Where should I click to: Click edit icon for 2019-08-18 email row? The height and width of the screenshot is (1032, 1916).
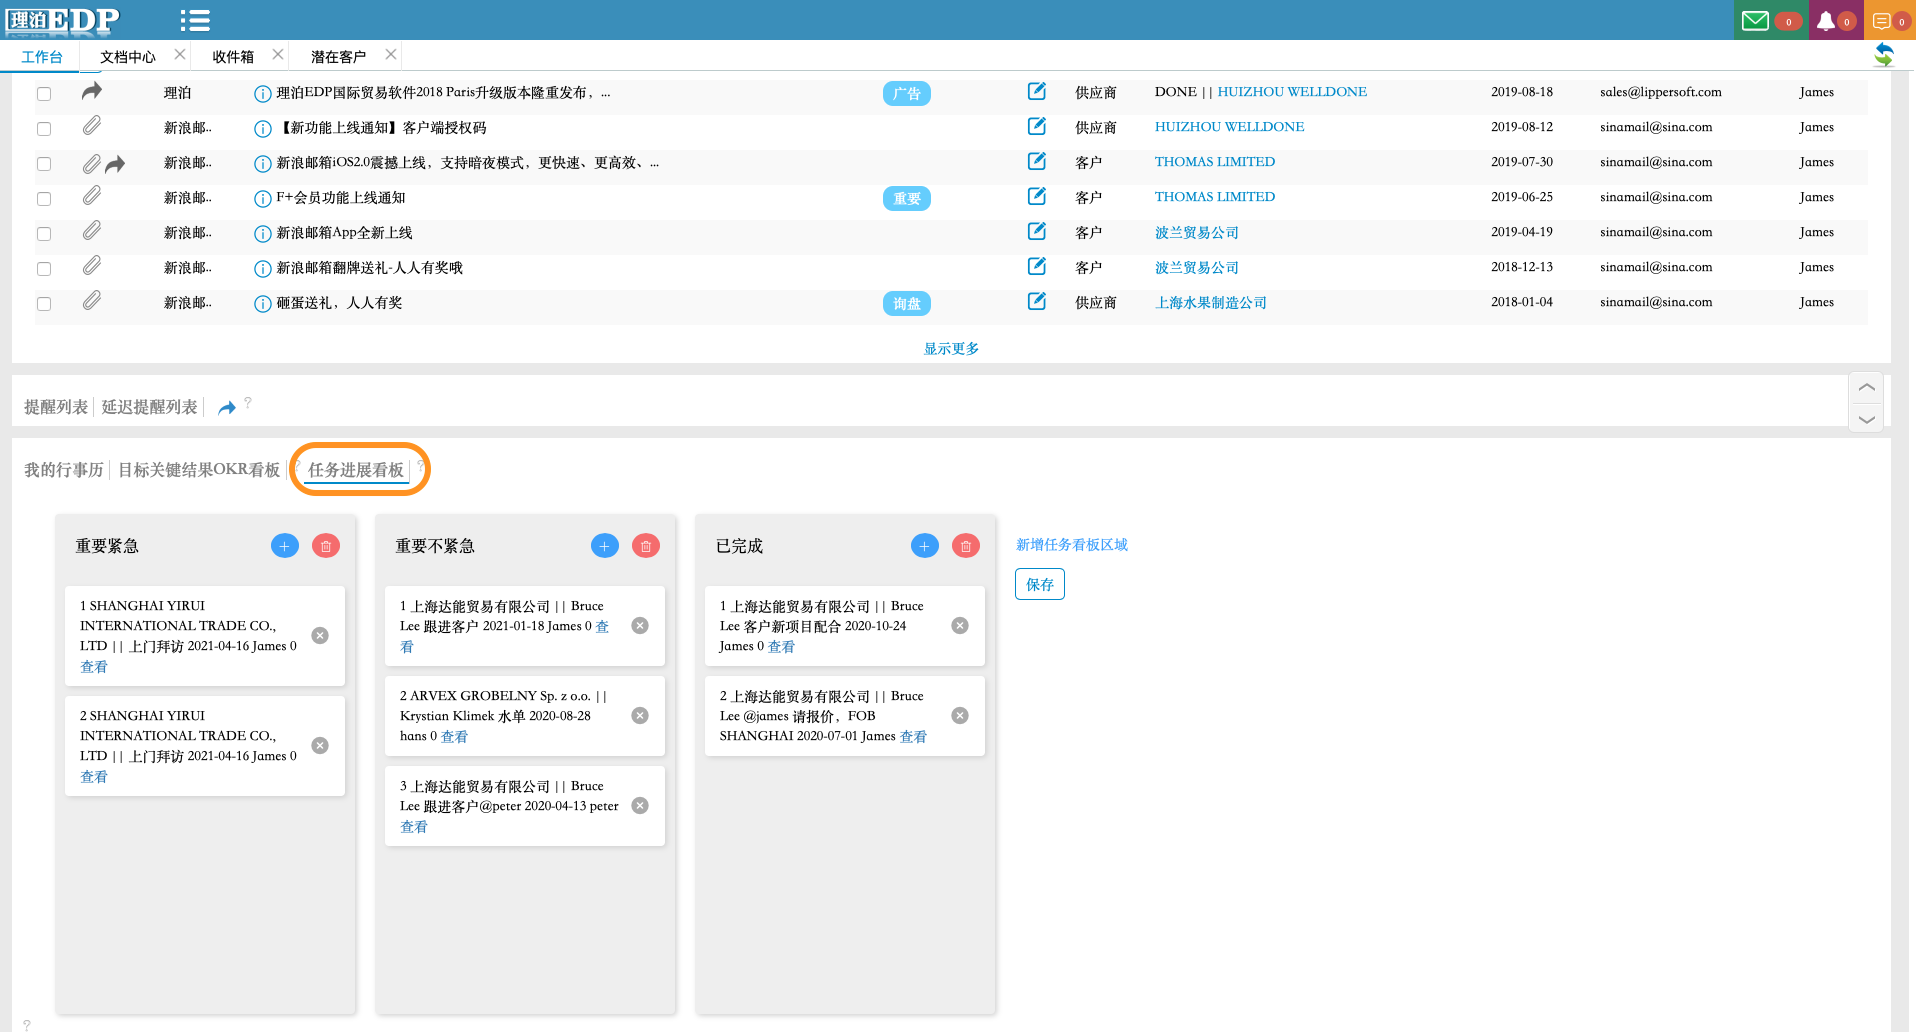(1037, 92)
